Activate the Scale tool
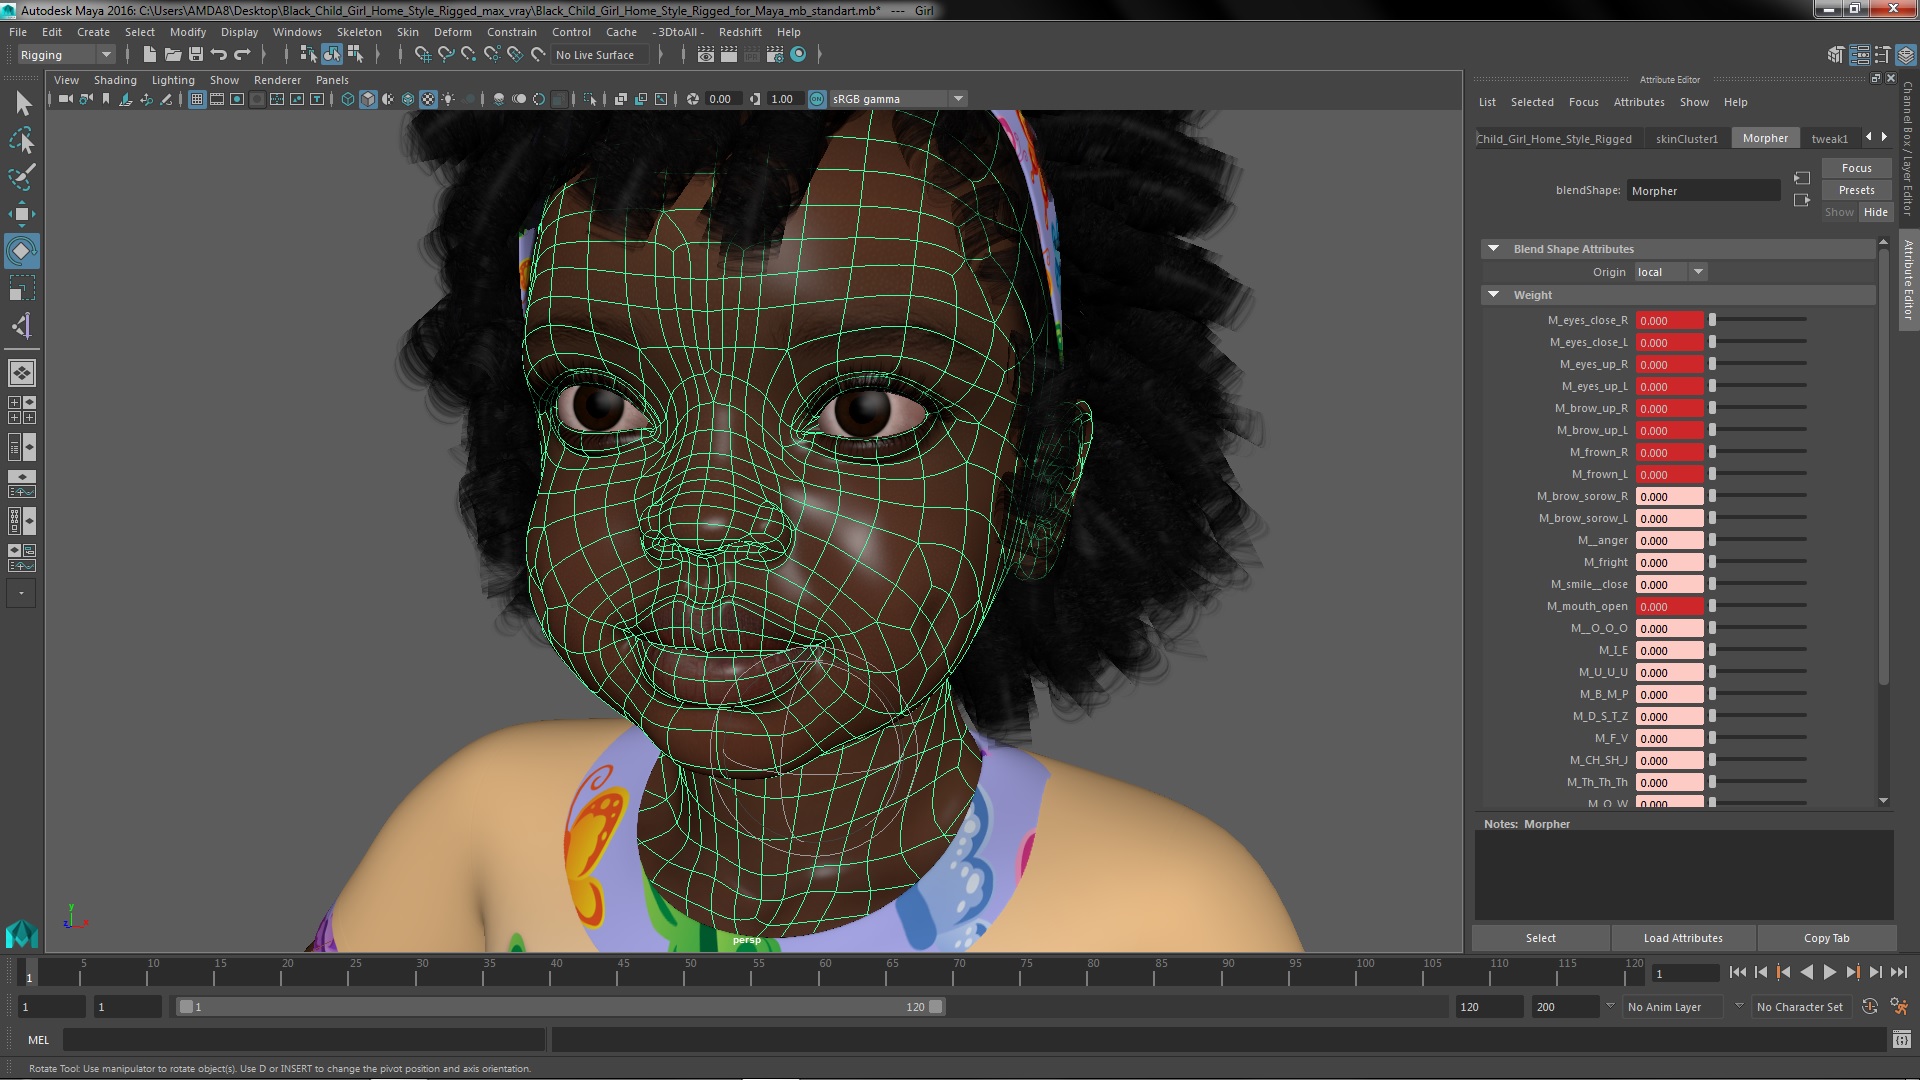1920x1080 pixels. [22, 289]
